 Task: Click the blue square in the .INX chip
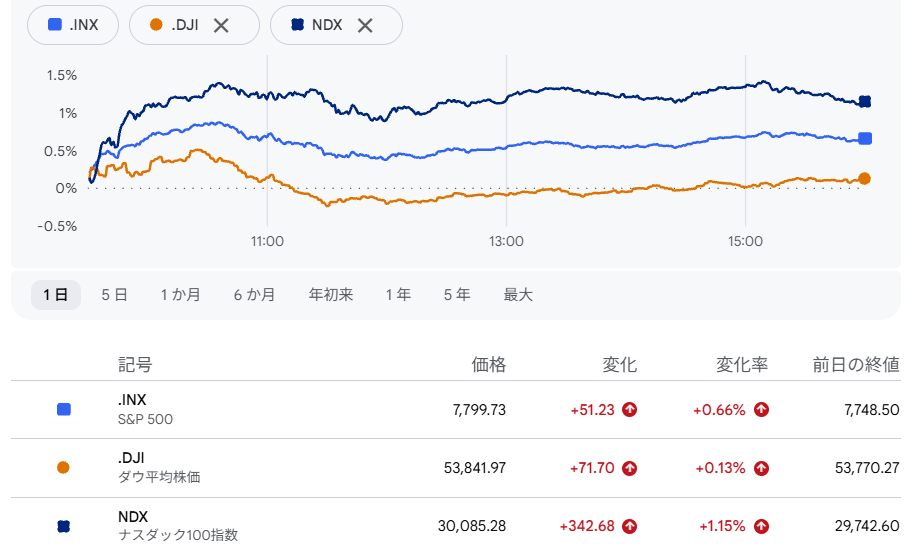click(x=55, y=24)
